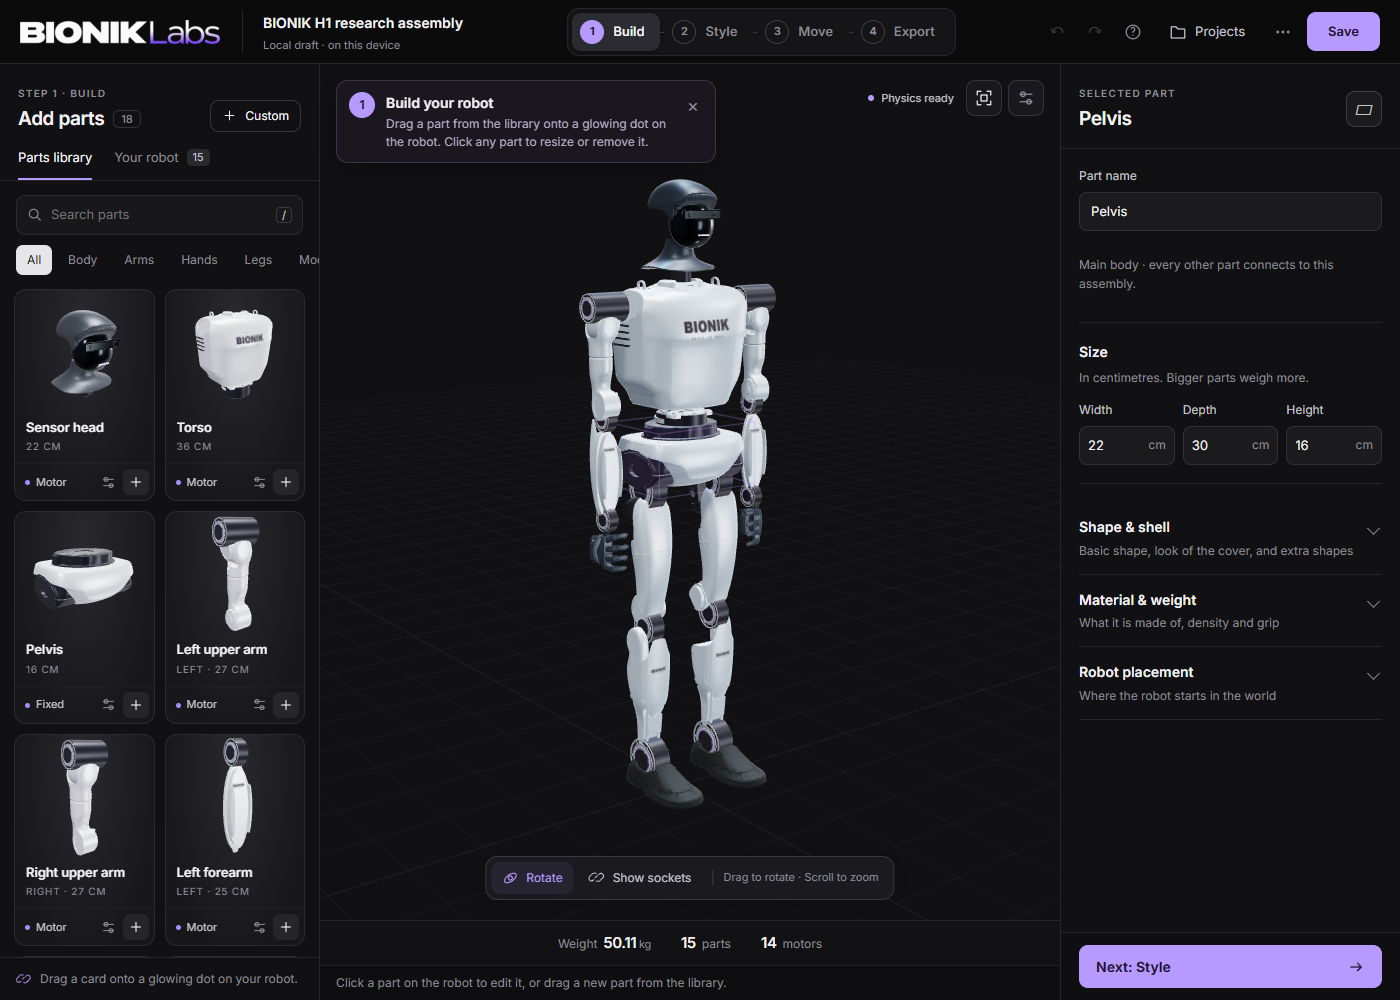
Task: Click the selected part panel layout icon
Action: coord(1364,110)
